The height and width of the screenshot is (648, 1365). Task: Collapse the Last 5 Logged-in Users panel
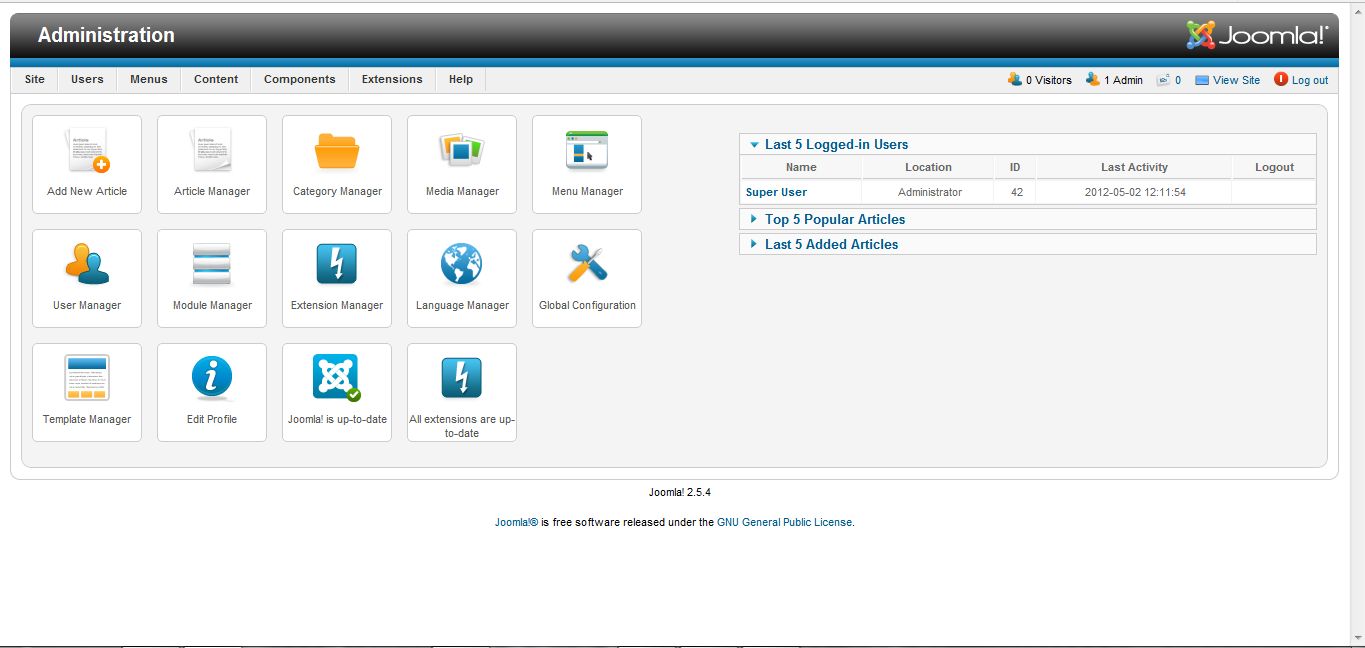1028,144
